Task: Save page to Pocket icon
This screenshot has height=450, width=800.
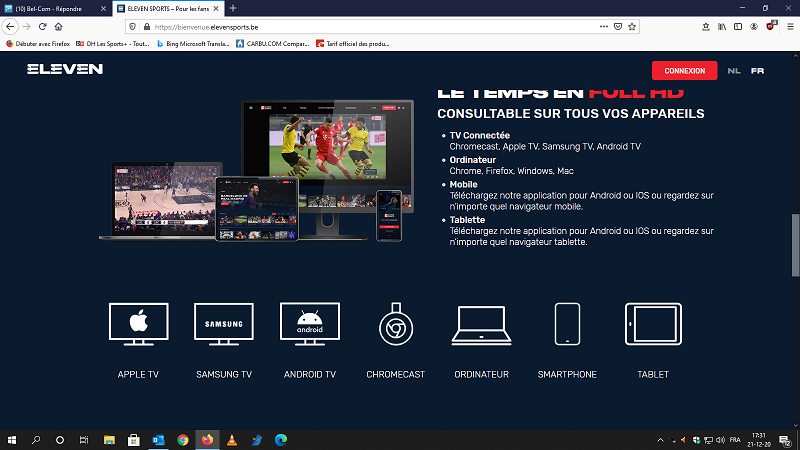Action: [x=618, y=27]
